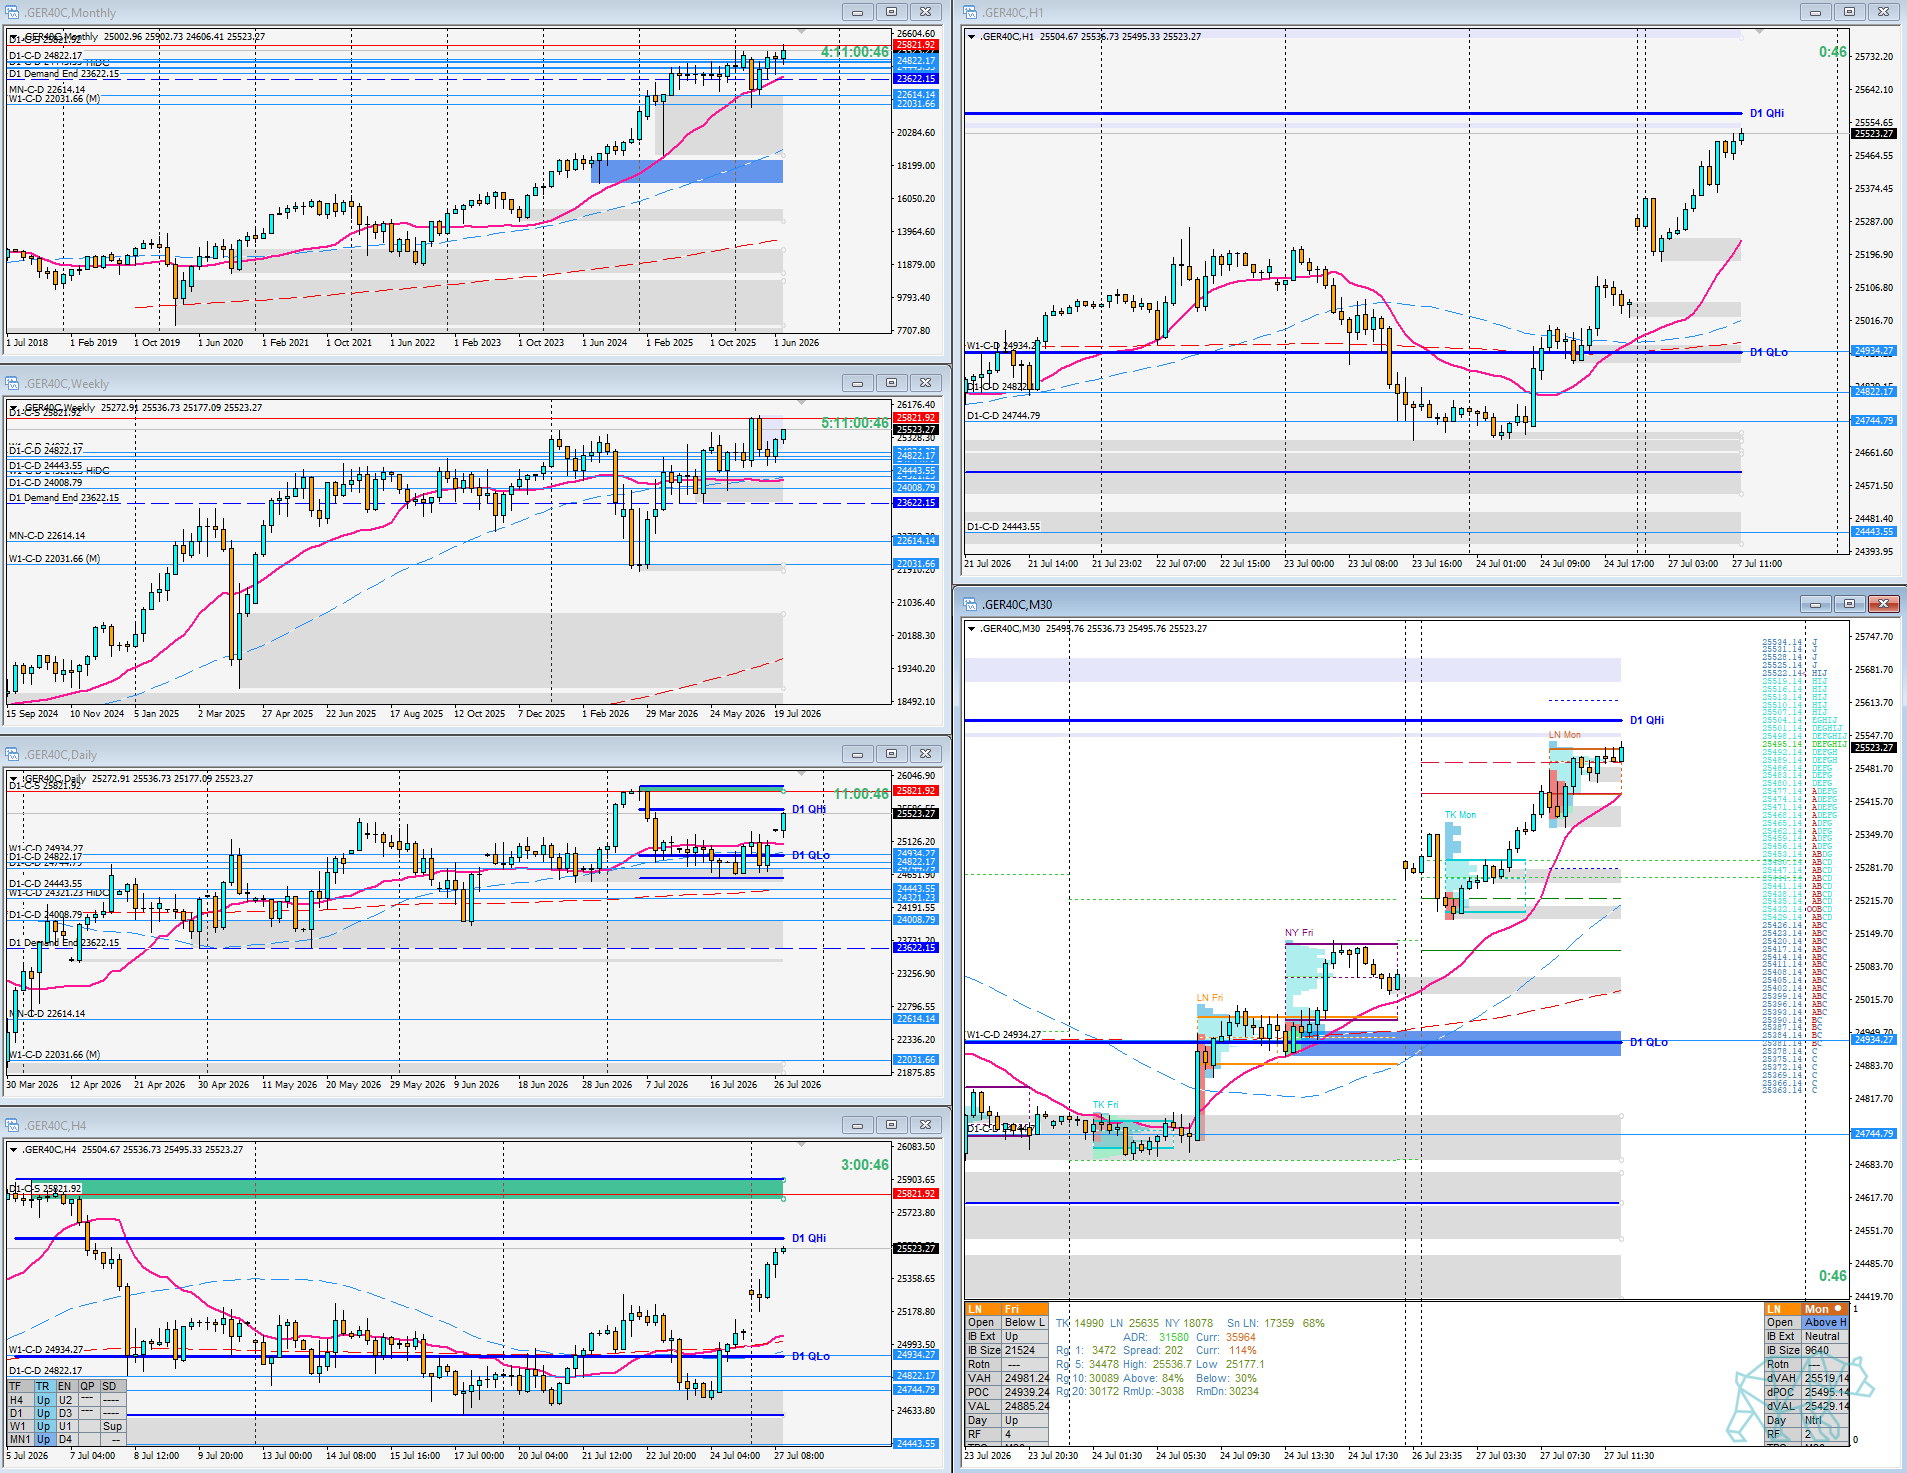Click the D1 QHi label on H1 chart

1766,113
